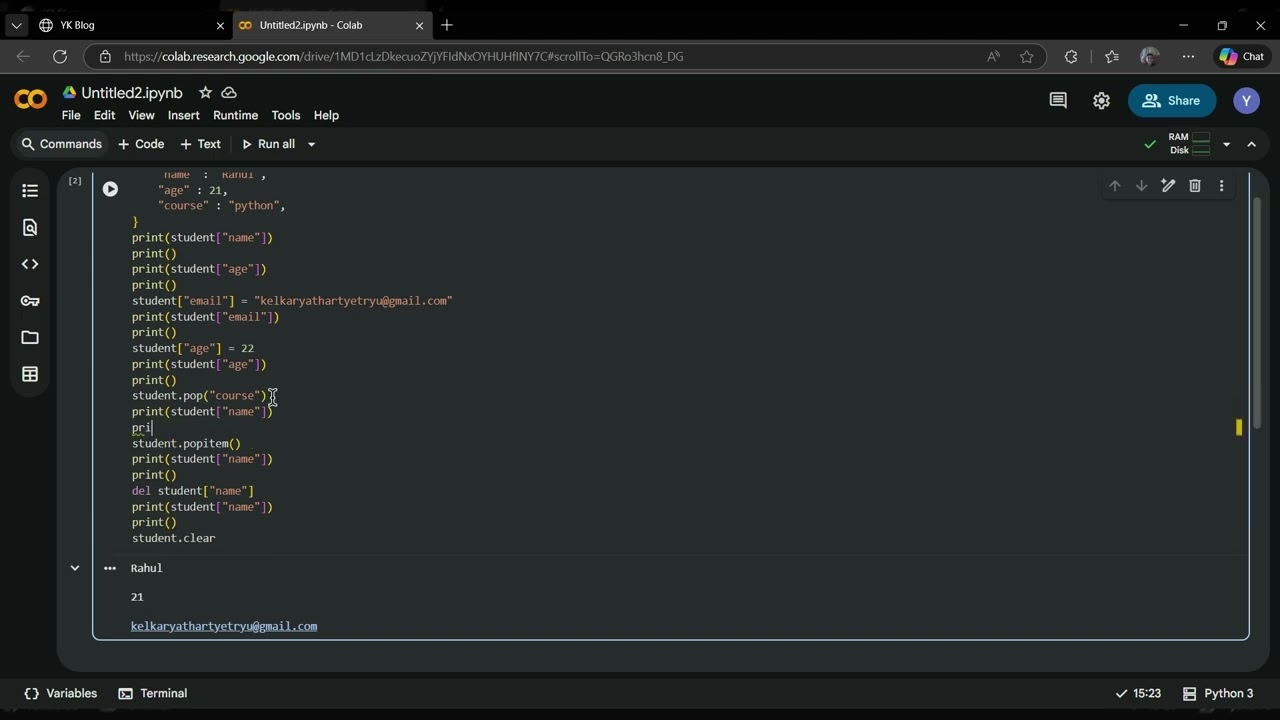1280x720 pixels.
Task: Open Find and replace sidebar icon
Action: point(30,227)
